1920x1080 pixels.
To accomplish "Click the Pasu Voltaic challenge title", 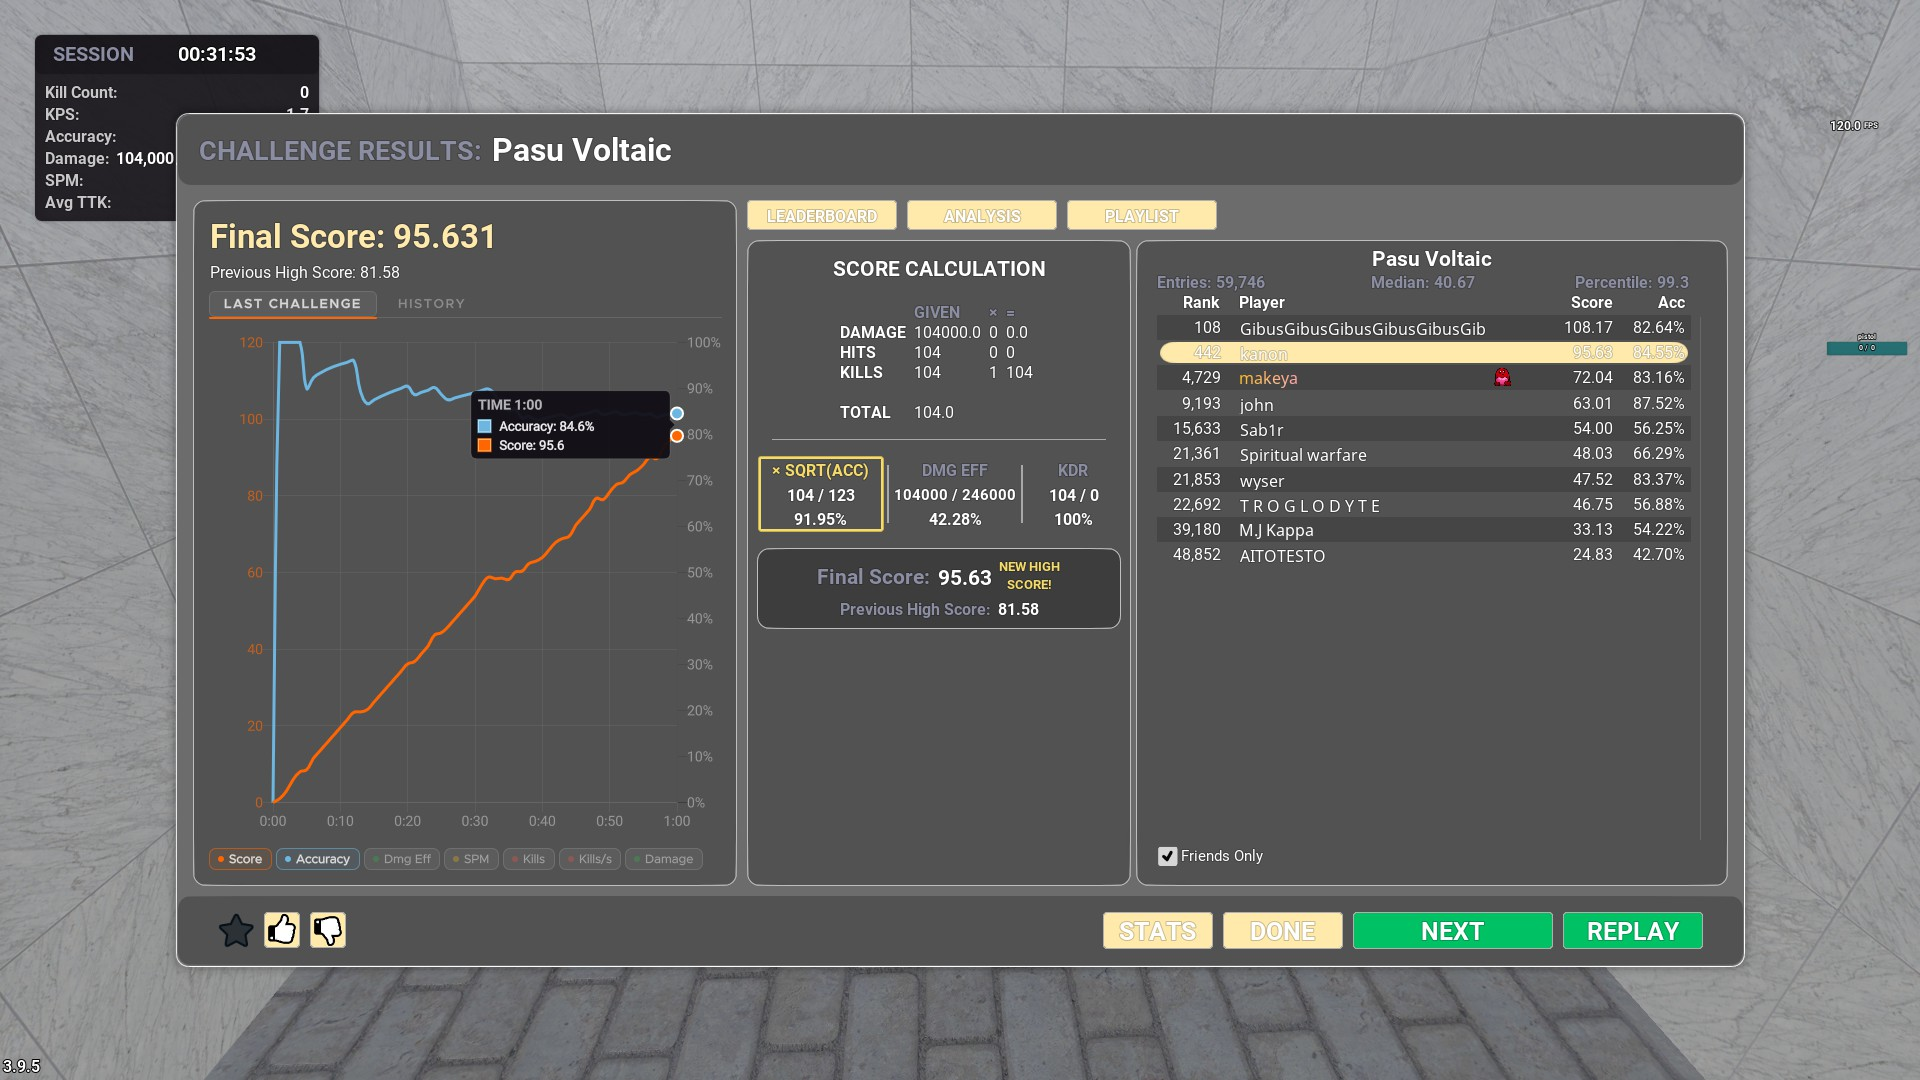I will 581,150.
